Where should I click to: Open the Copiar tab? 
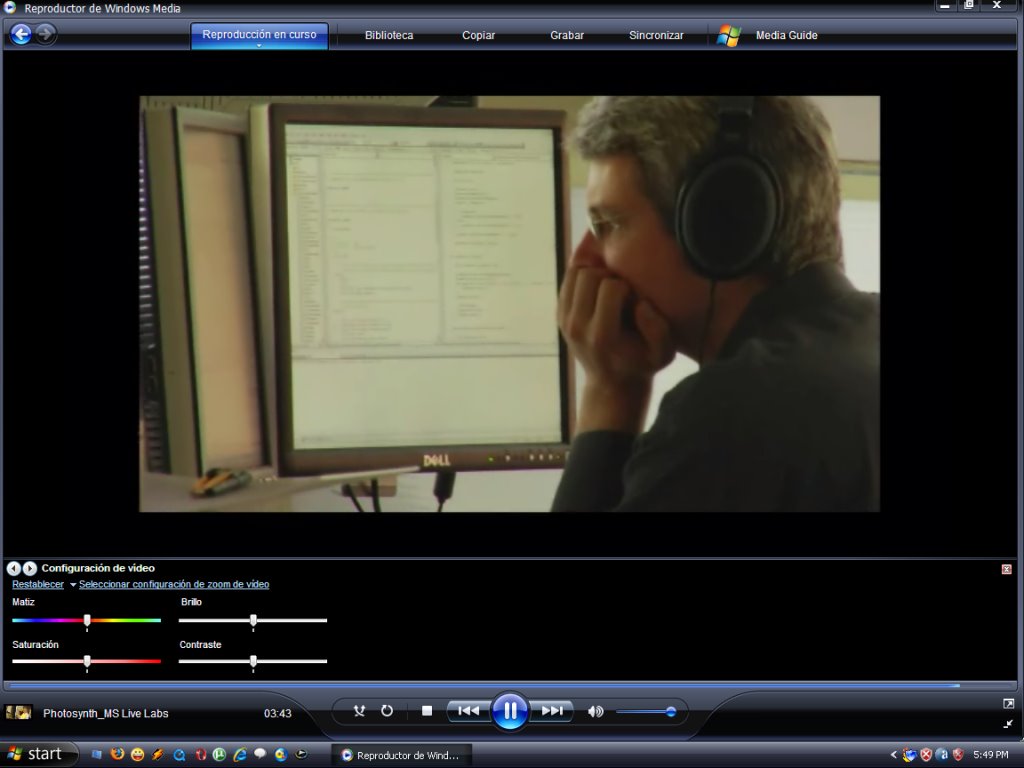(x=478, y=35)
